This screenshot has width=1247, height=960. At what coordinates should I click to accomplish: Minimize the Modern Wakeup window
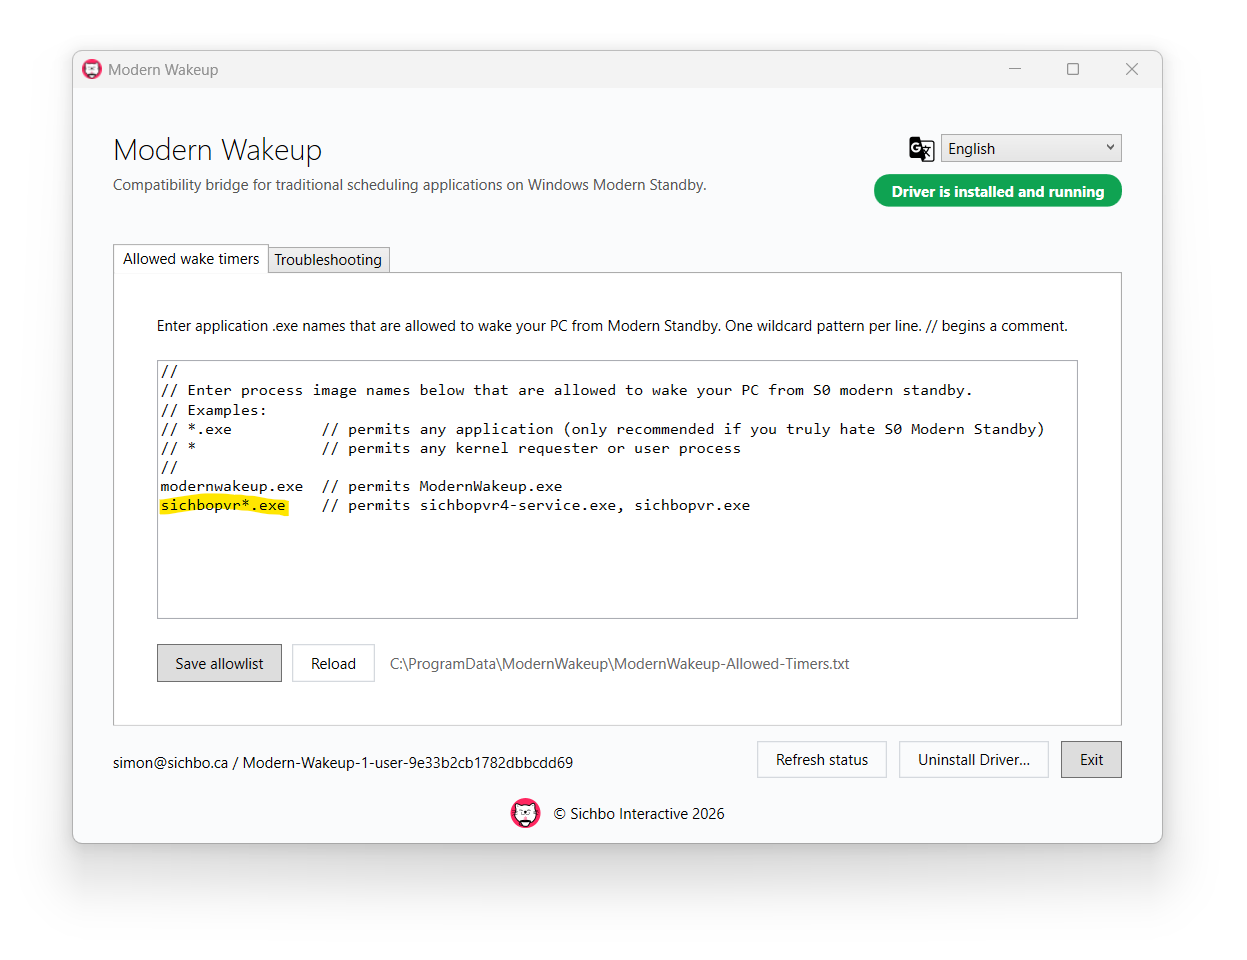click(x=1015, y=69)
